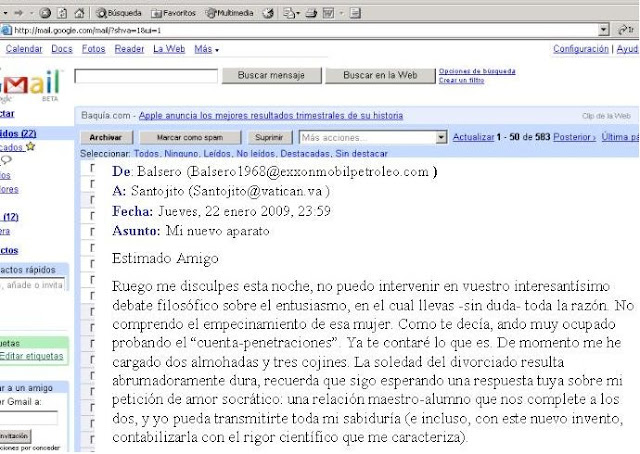640x454 pixels.
Task: Click Buscar en la Web button
Action: [x=380, y=76]
